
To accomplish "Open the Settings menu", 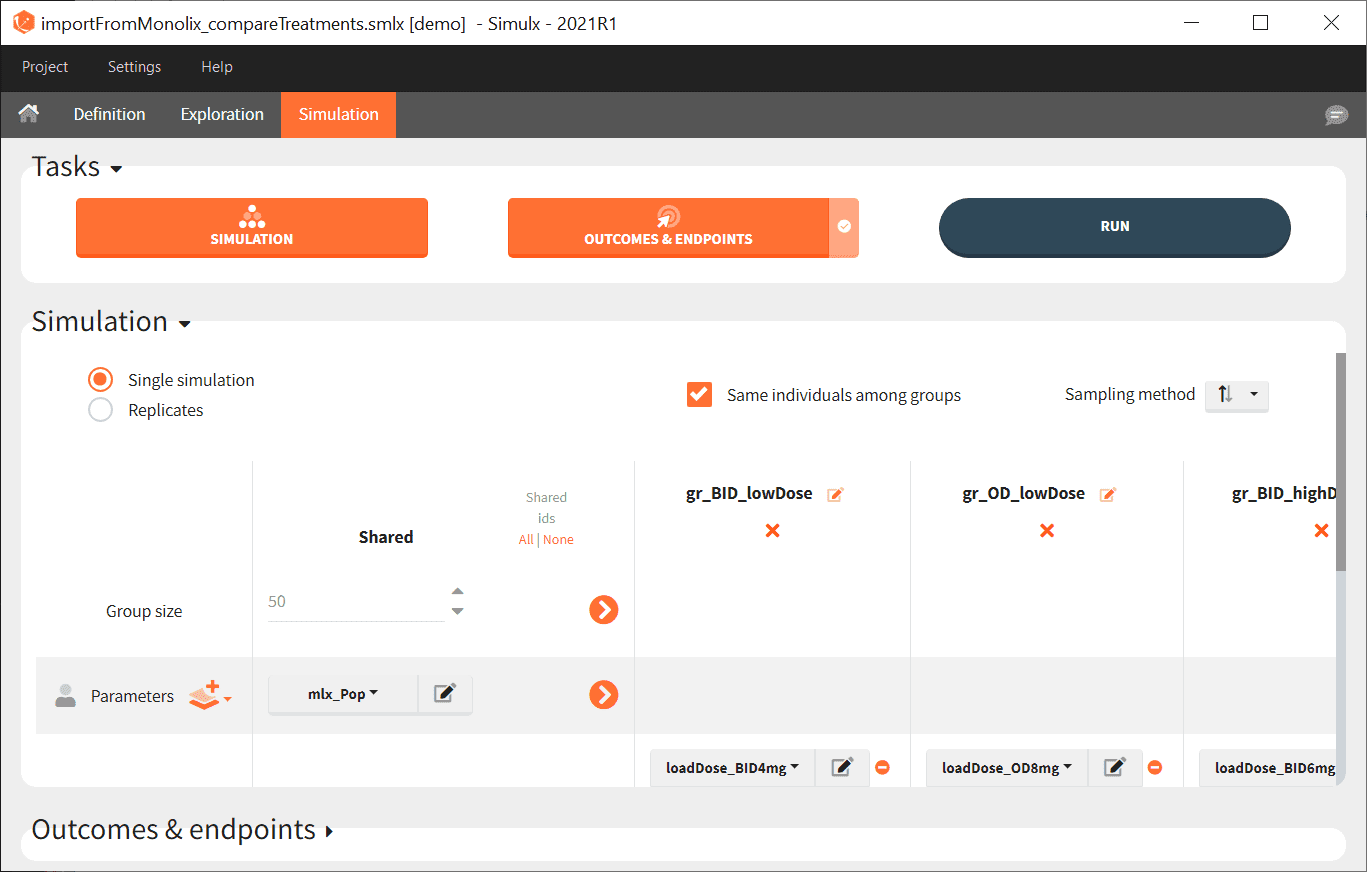I will pos(134,67).
